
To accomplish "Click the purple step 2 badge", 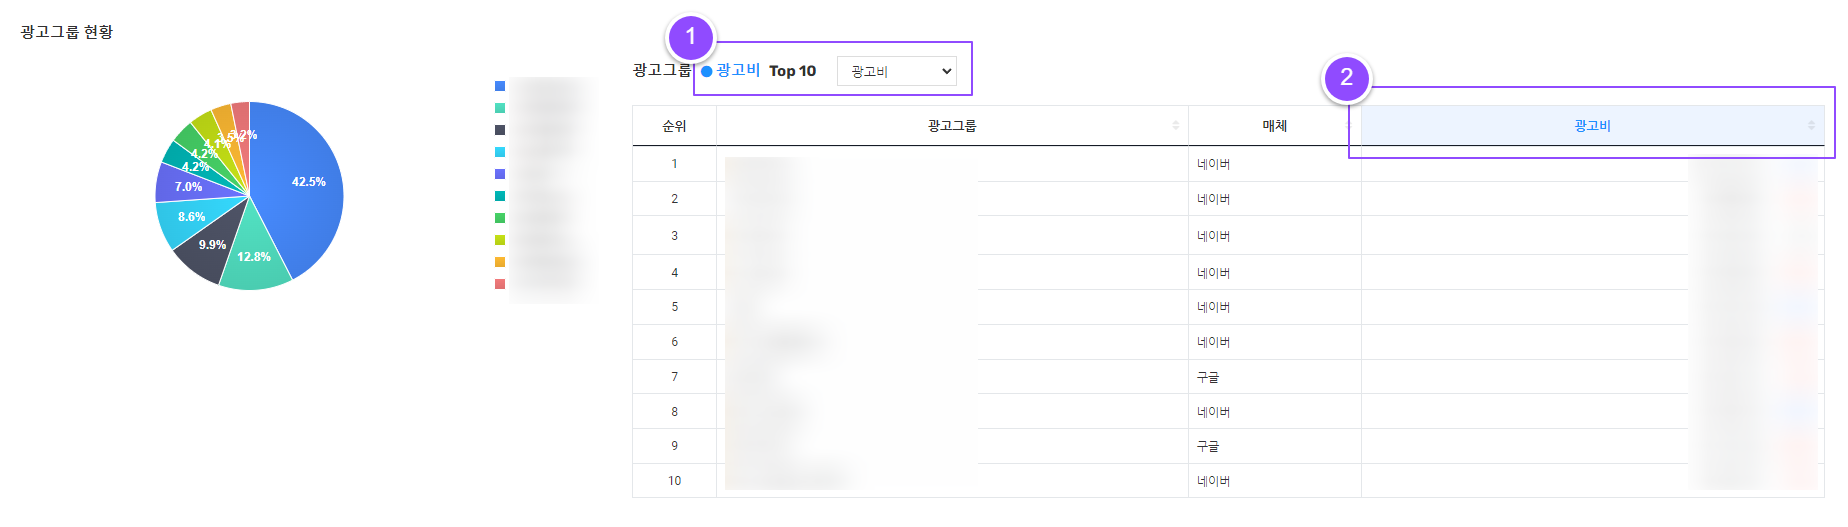I will pos(1346,78).
